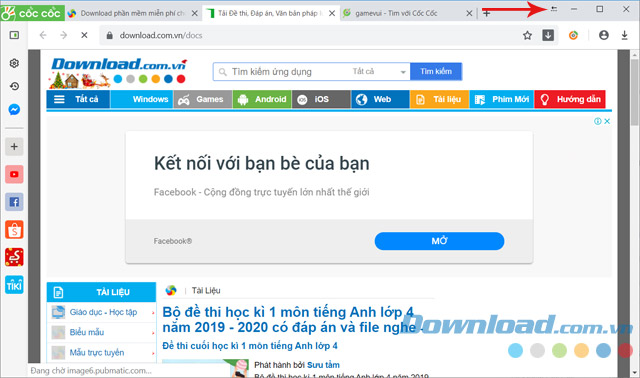Open the Hướng dẫn category
Image resolution: width=640 pixels, height=378 pixels.
pos(570,99)
